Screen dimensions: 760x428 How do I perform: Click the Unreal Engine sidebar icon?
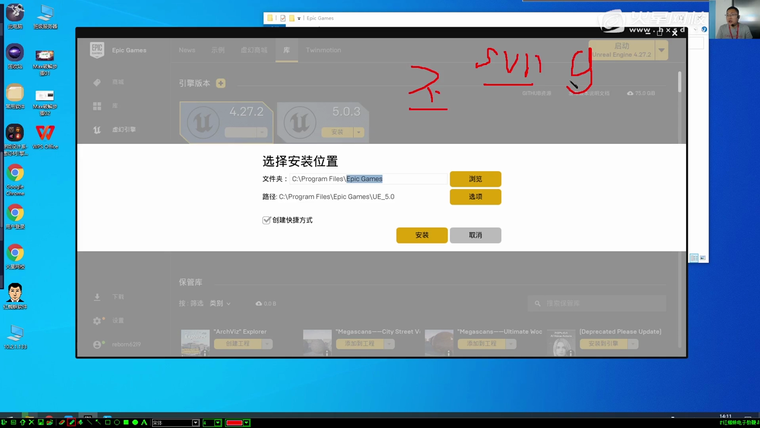97,130
